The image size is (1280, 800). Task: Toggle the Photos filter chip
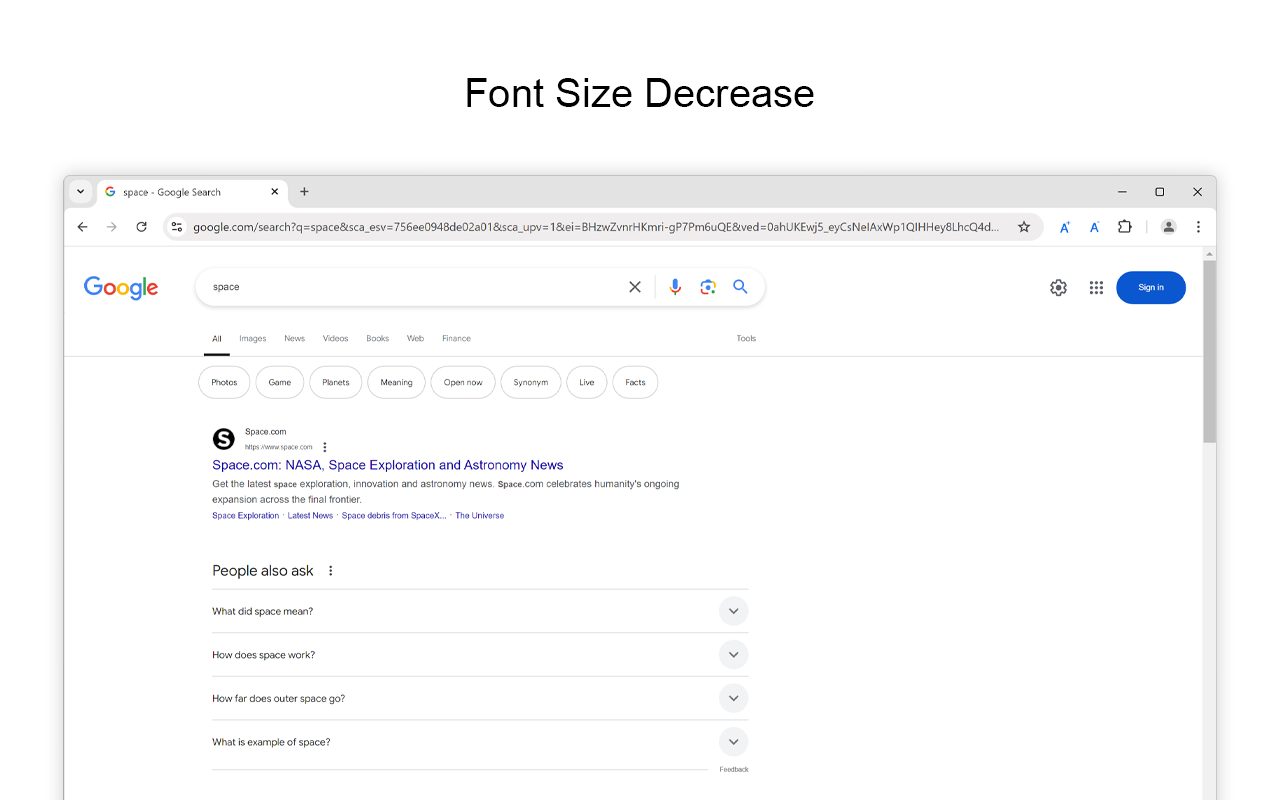click(x=224, y=382)
